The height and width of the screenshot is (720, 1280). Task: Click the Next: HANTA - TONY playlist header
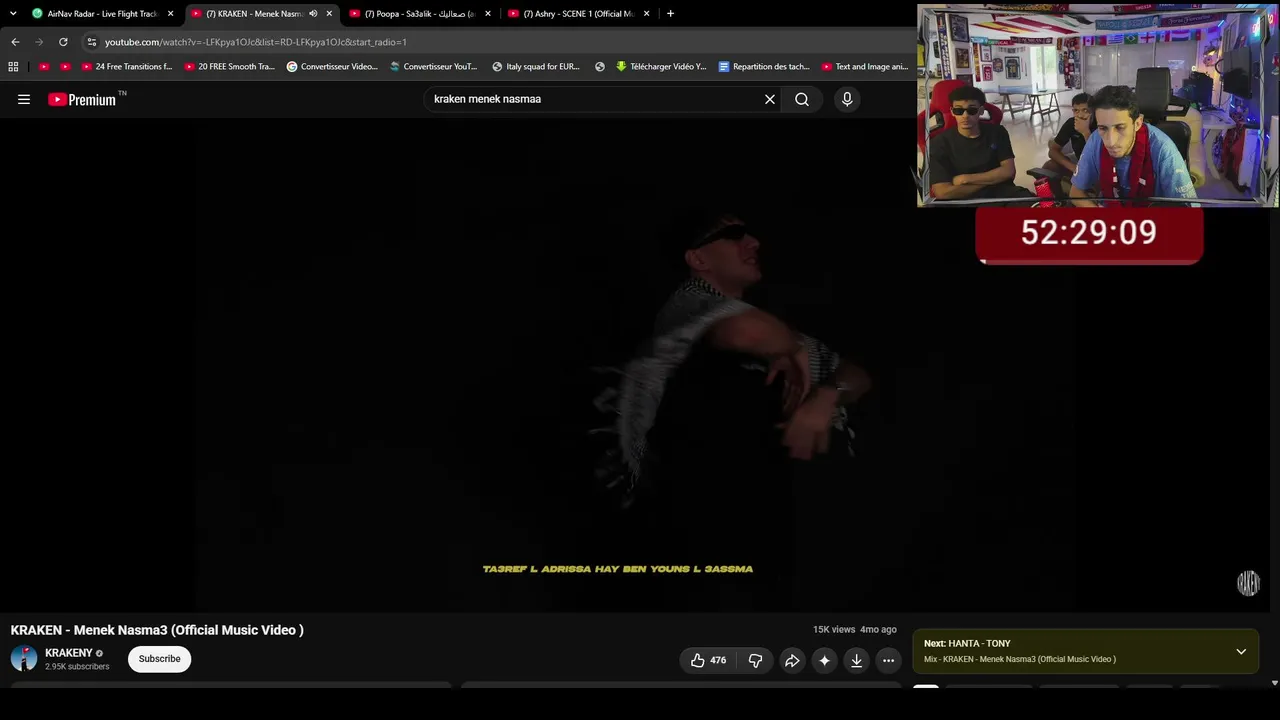coord(967,644)
